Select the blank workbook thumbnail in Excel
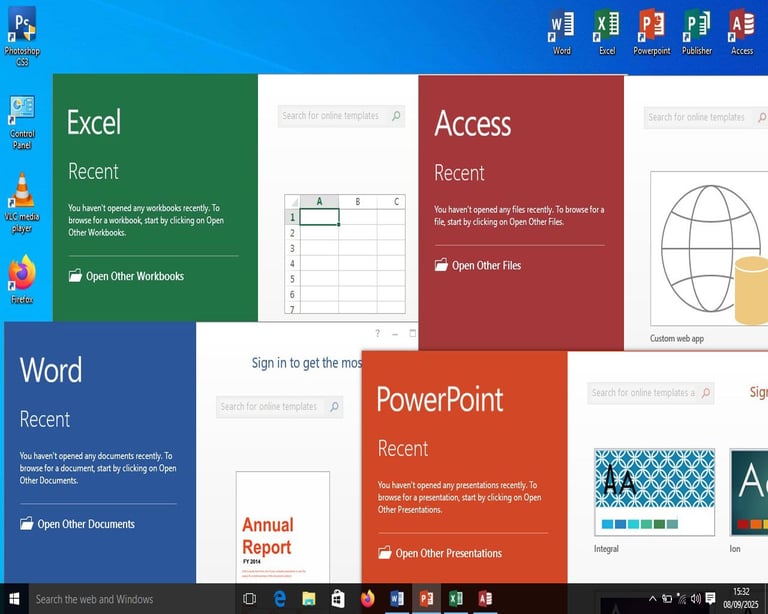 (345, 254)
